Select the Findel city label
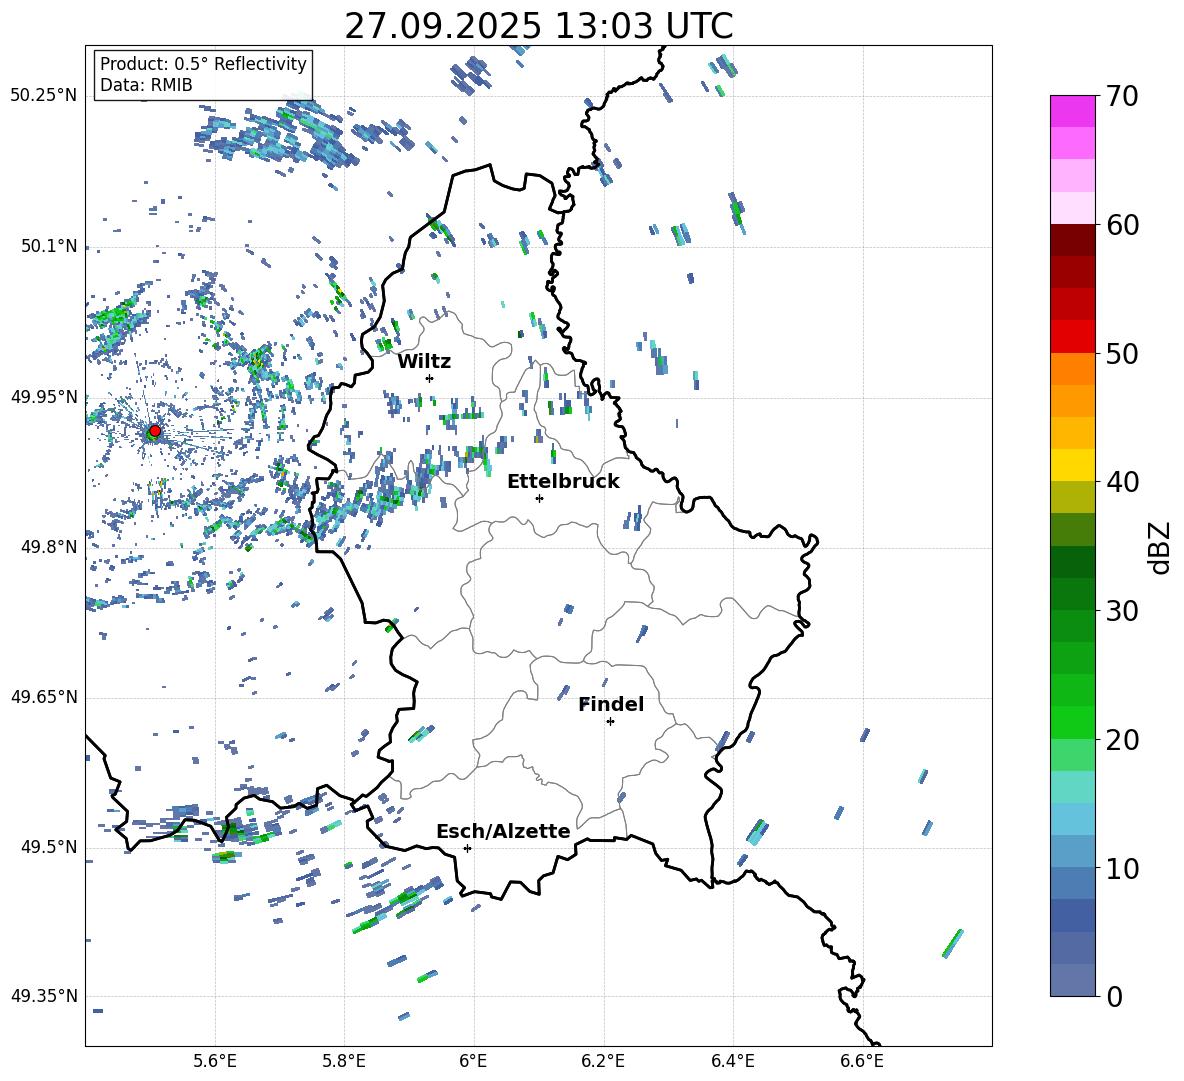Viewport: 1184px width, 1081px height. click(611, 704)
